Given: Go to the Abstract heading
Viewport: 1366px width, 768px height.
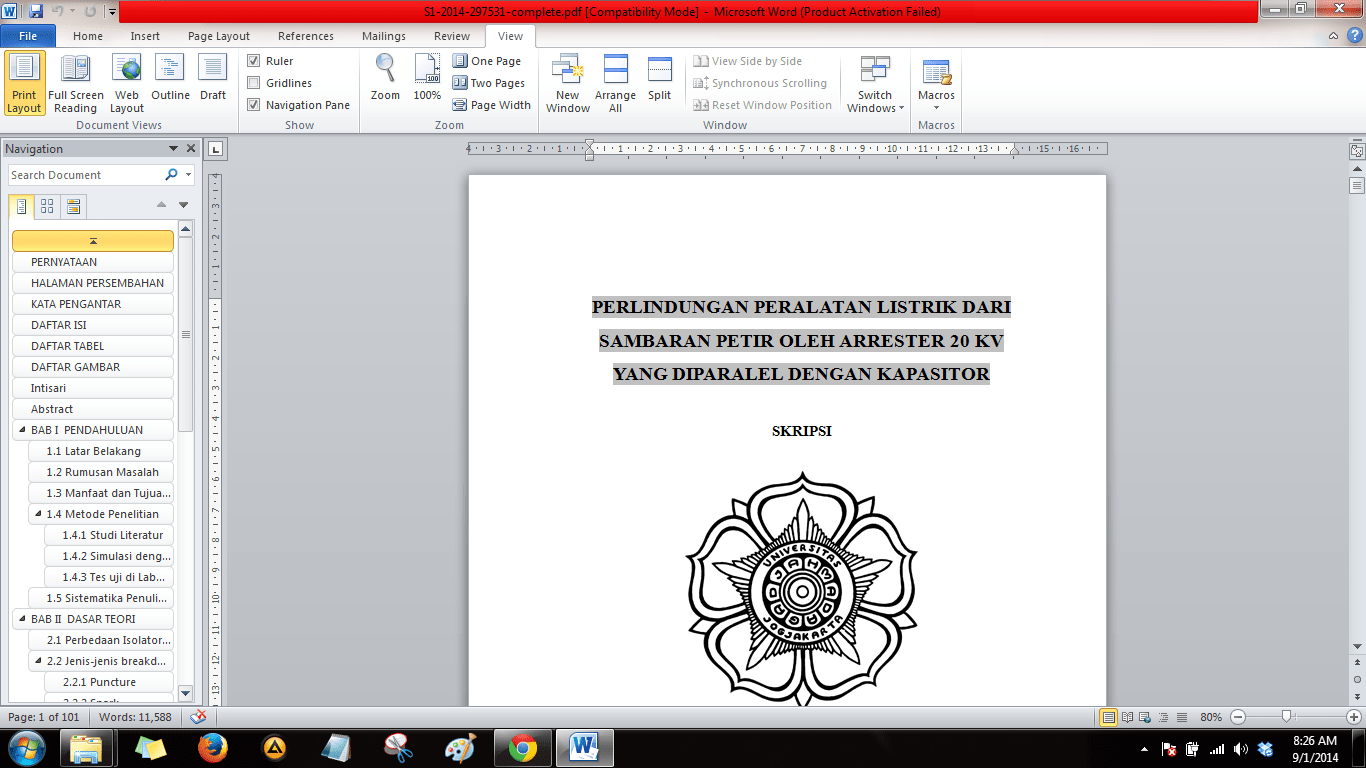Looking at the screenshot, I should 93,409.
